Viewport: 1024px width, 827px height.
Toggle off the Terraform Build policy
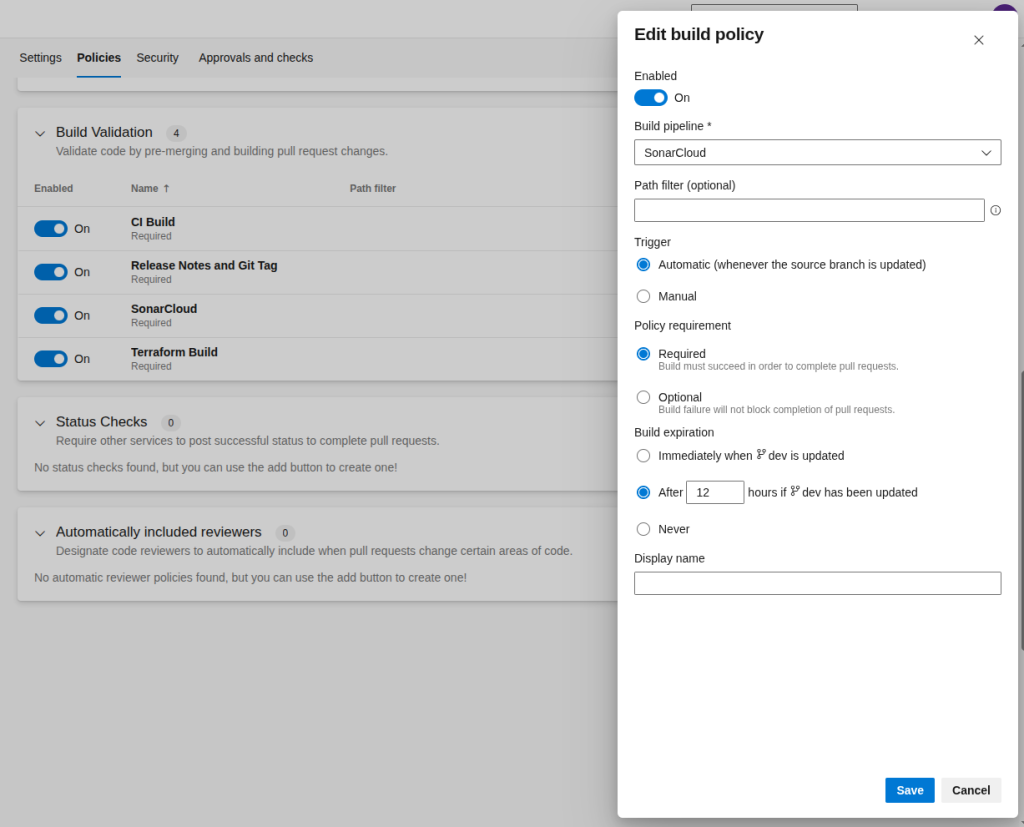51,359
